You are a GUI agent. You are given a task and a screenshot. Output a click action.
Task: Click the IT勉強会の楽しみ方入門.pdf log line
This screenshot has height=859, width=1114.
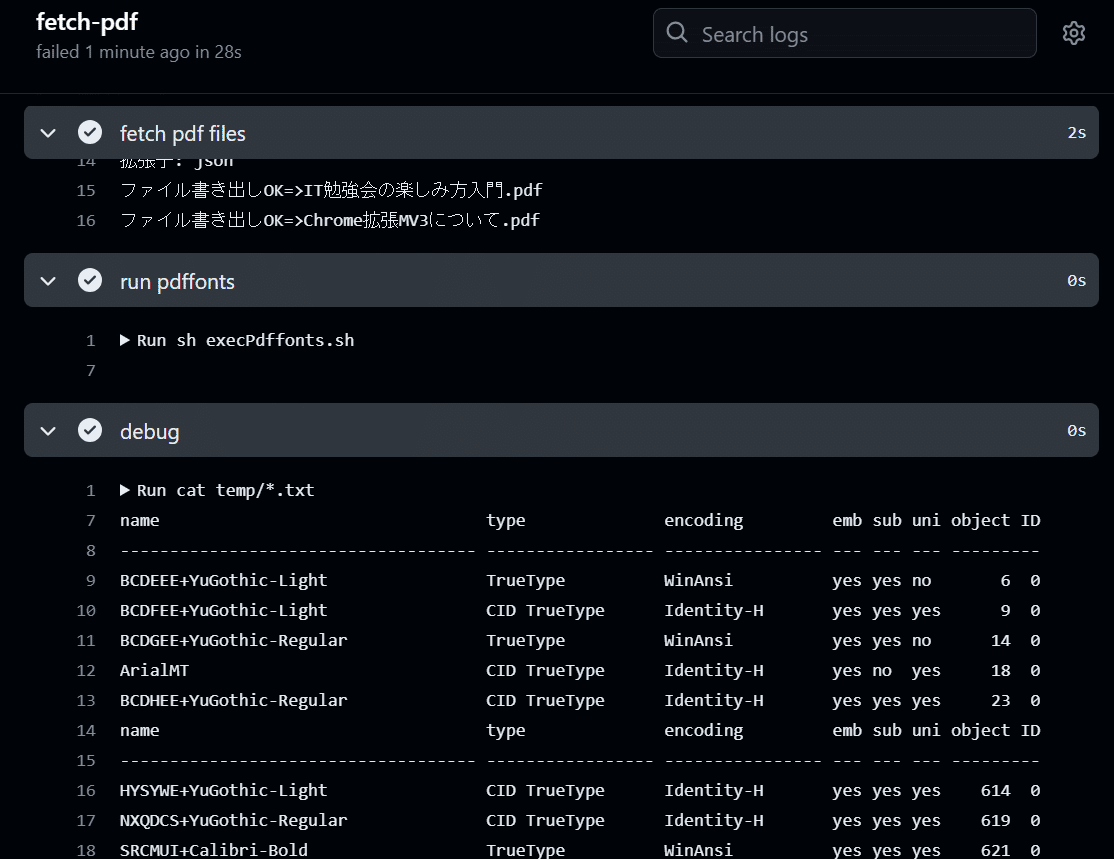click(331, 190)
